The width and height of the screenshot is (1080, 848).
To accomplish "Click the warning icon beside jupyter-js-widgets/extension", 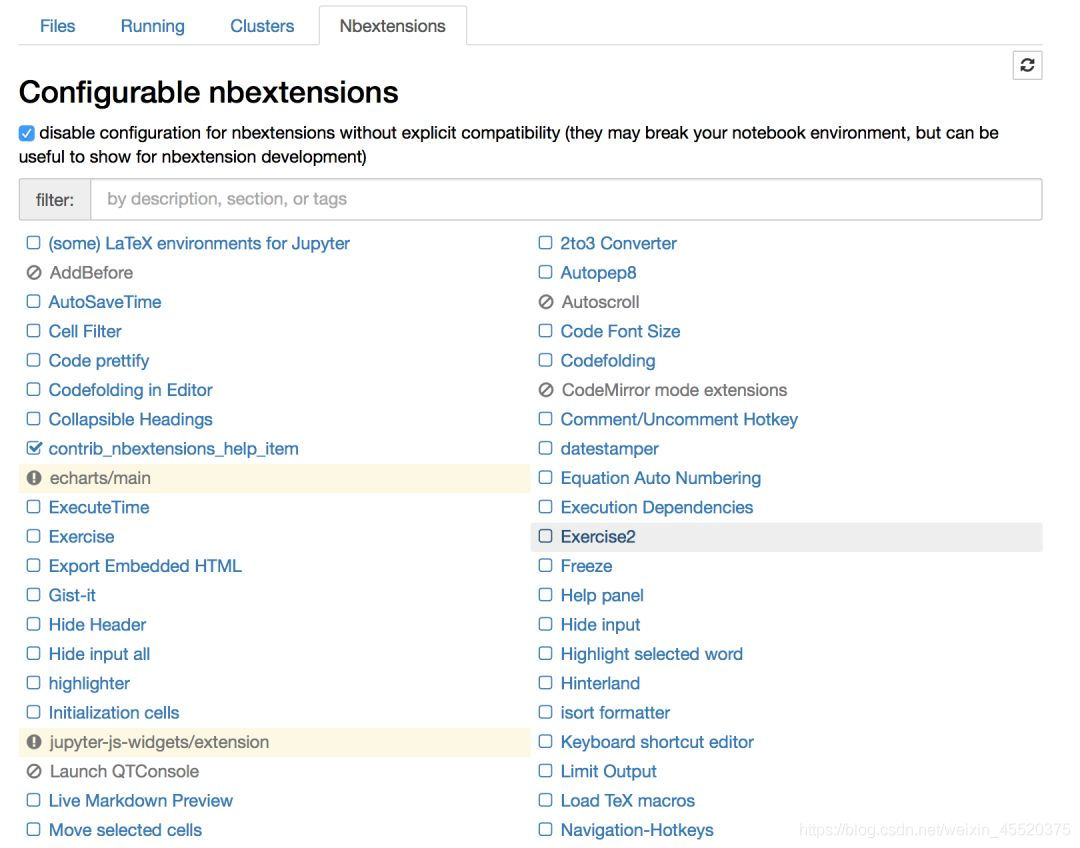I will [x=34, y=742].
